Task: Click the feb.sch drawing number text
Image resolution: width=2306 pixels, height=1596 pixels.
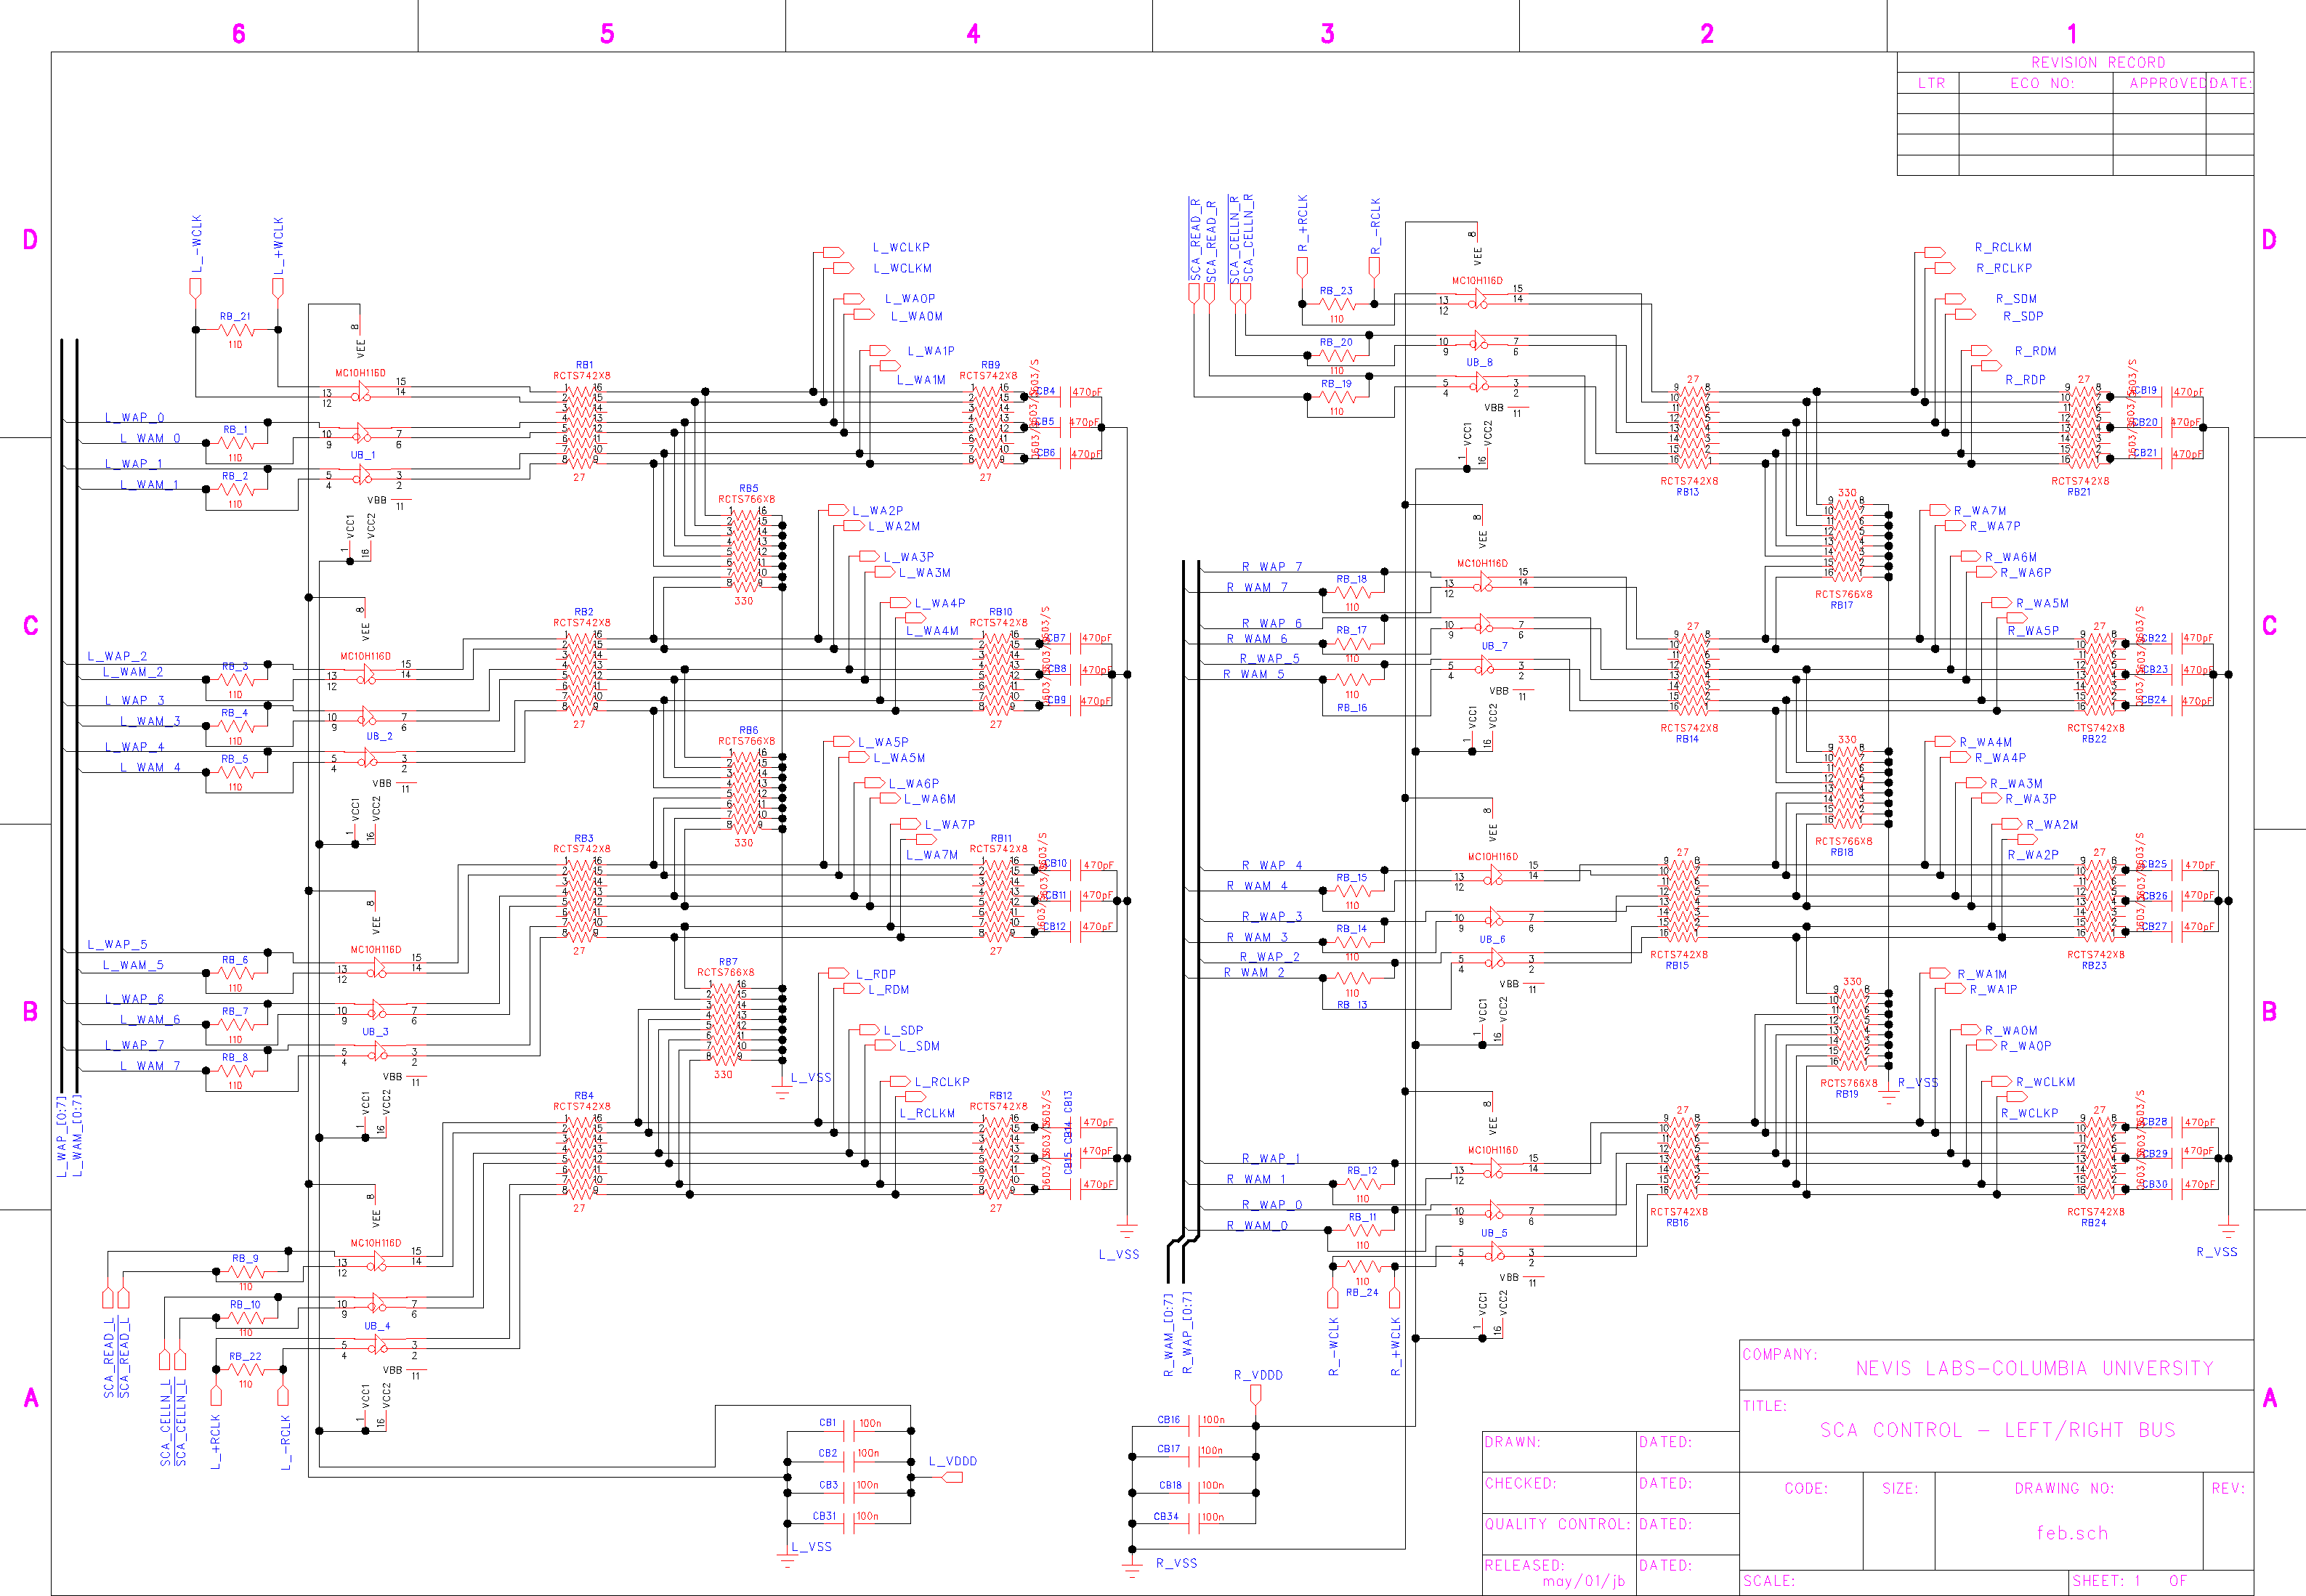Action: [x=2071, y=1533]
